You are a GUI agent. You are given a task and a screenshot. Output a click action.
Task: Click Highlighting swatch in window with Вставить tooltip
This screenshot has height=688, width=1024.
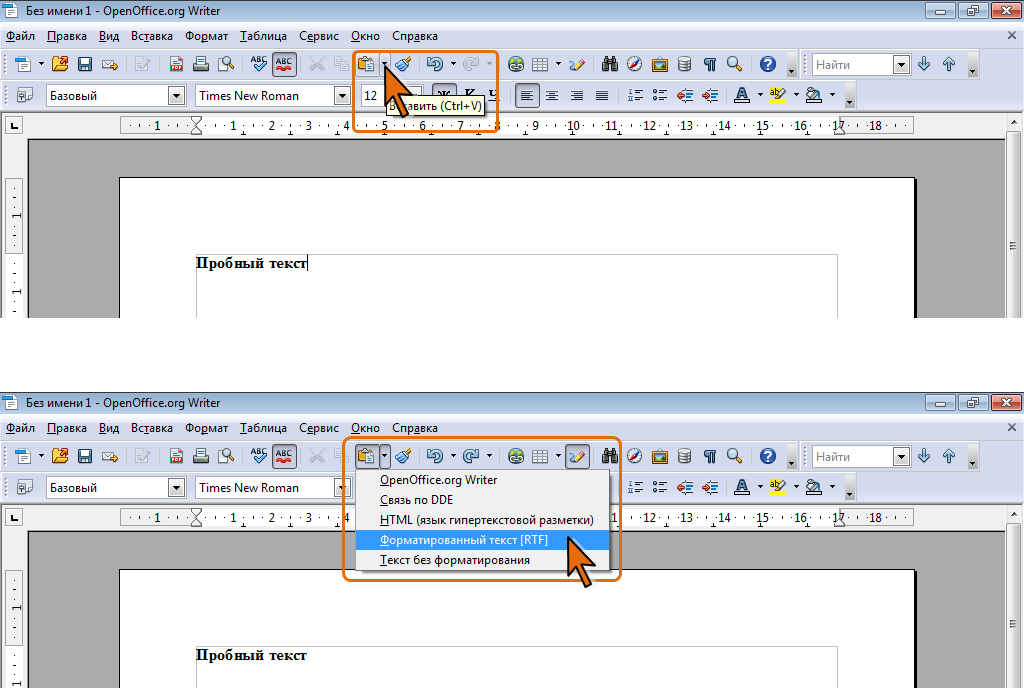click(778, 95)
